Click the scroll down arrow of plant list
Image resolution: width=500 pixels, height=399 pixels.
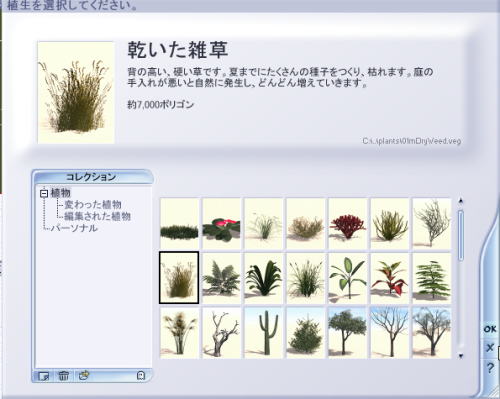click(461, 356)
